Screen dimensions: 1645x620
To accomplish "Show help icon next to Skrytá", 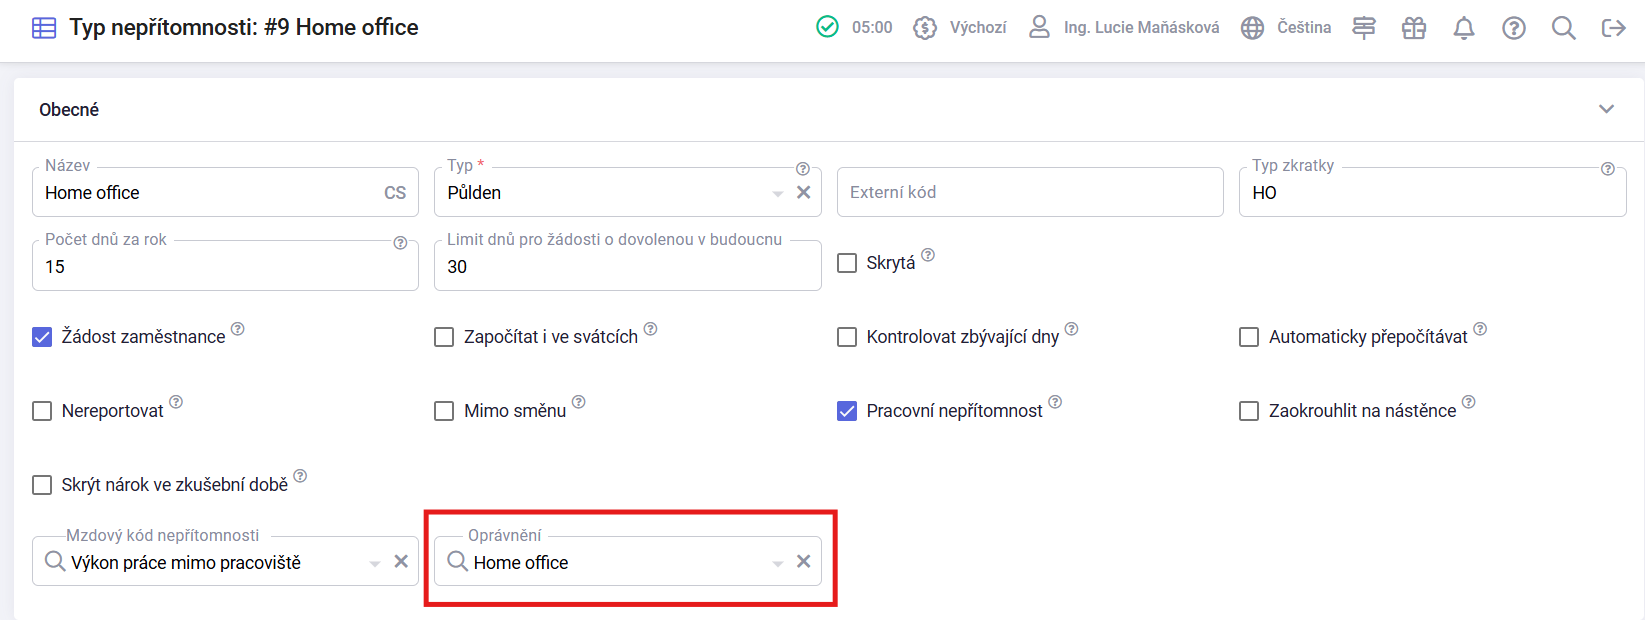I will coord(928,255).
